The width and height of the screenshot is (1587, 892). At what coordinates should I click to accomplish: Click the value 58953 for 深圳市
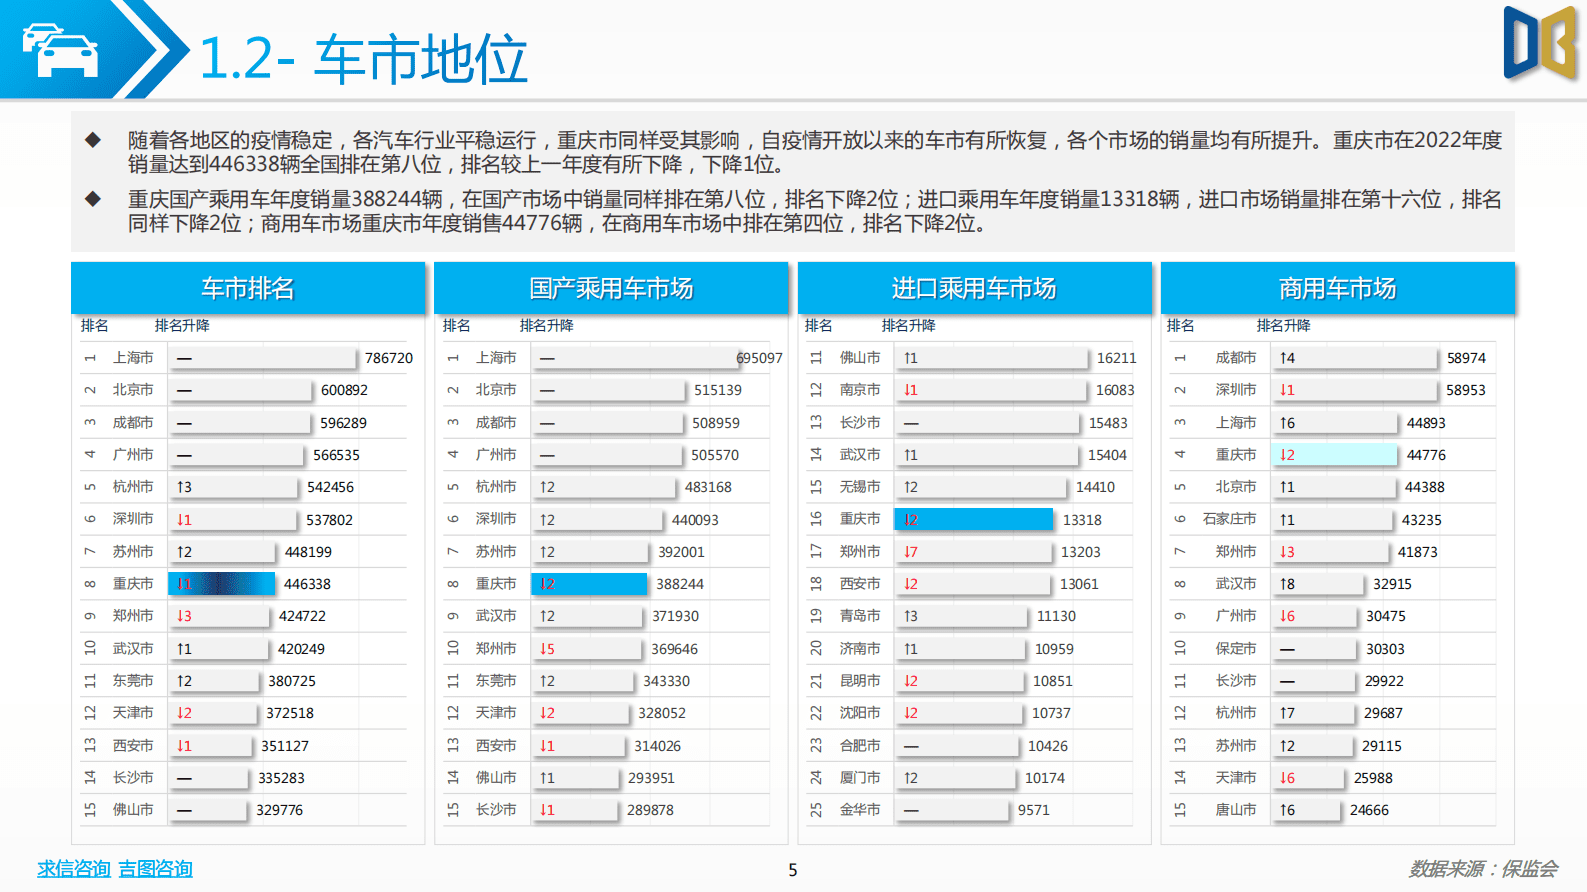(x=1466, y=390)
